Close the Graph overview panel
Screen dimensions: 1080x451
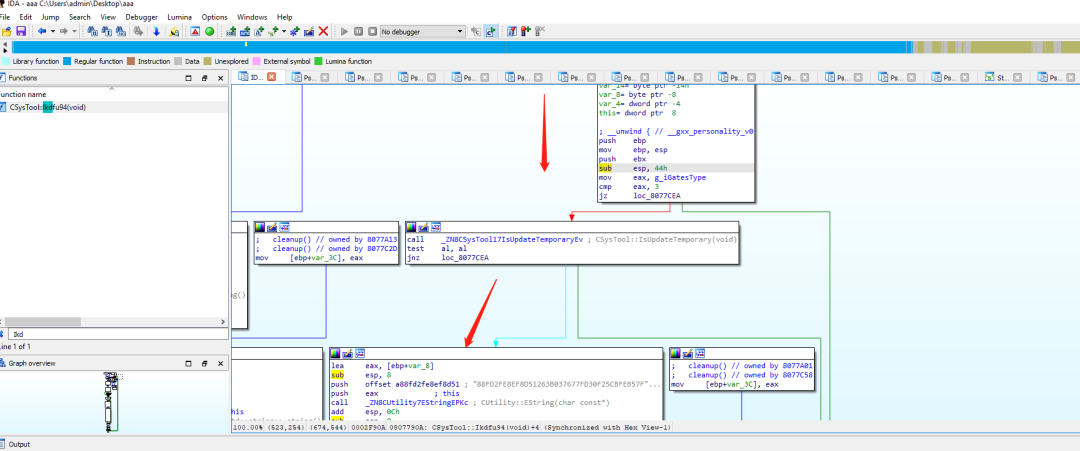[220, 364]
